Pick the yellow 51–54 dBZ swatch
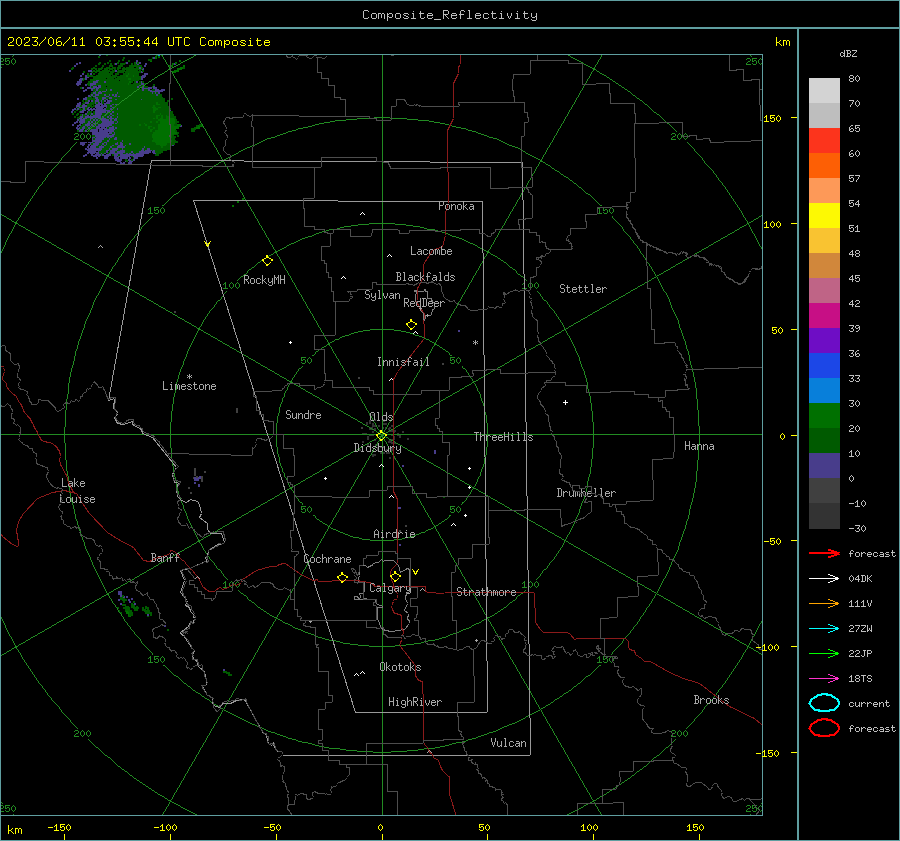Viewport: 900px width, 841px height. pyautogui.click(x=824, y=216)
